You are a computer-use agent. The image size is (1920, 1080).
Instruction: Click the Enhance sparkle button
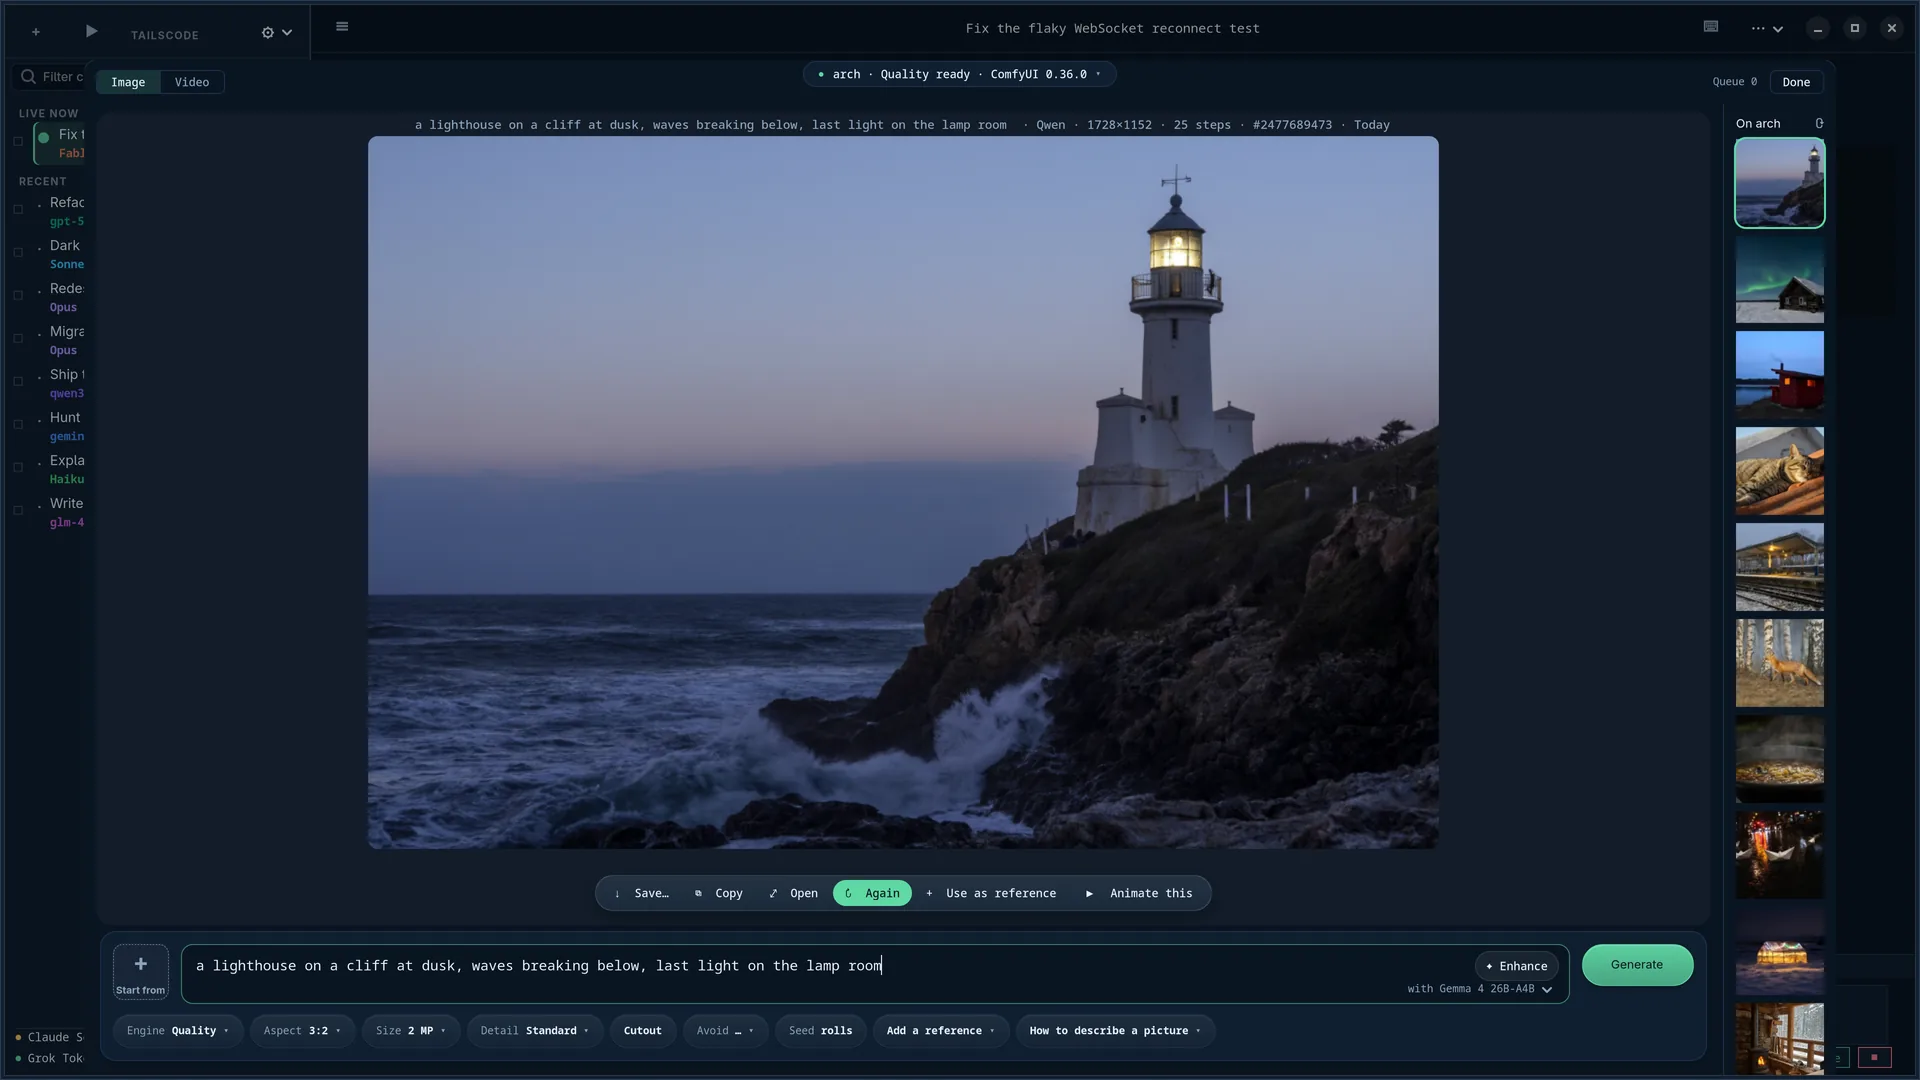(1516, 966)
